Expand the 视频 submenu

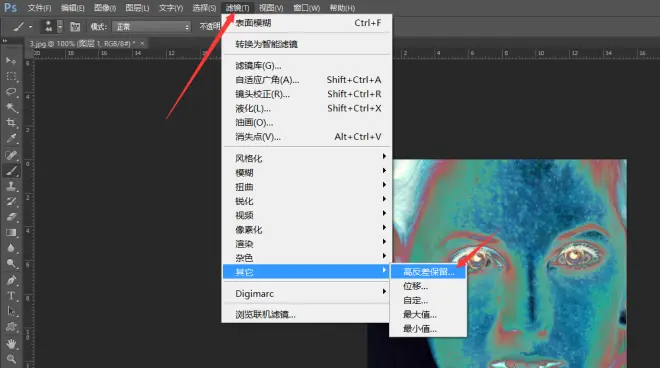307,216
